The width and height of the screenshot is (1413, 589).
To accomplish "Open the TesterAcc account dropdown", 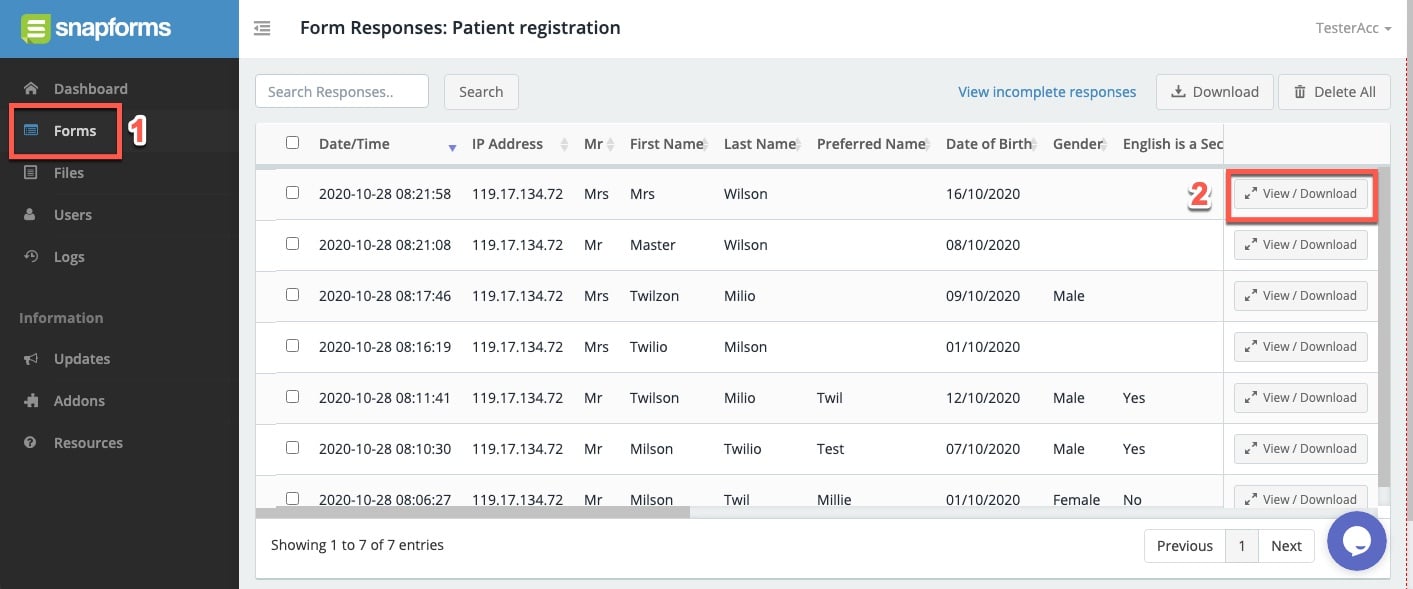I will [x=1354, y=28].
